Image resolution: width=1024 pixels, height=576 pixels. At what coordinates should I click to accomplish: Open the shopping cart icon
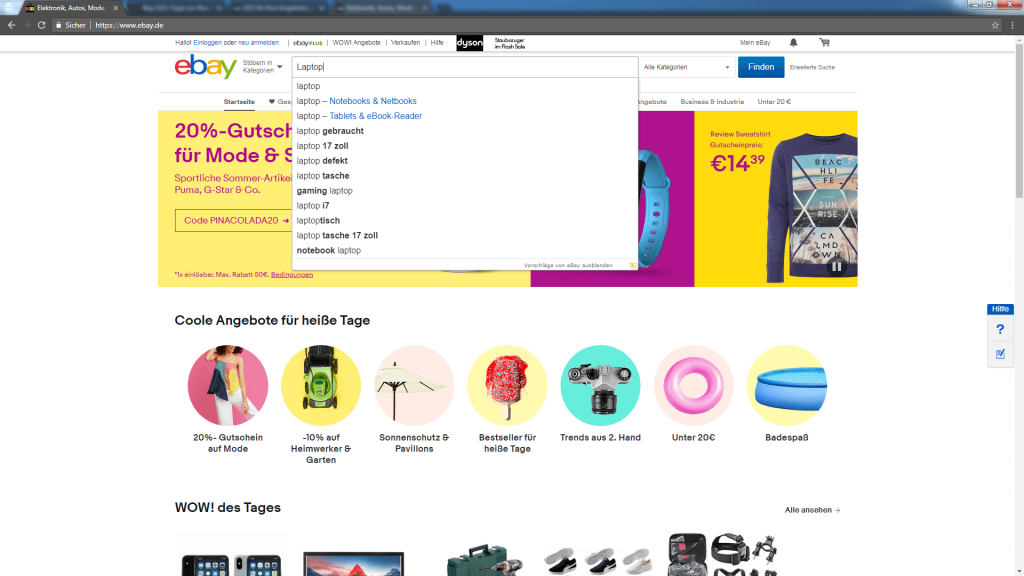coord(825,42)
